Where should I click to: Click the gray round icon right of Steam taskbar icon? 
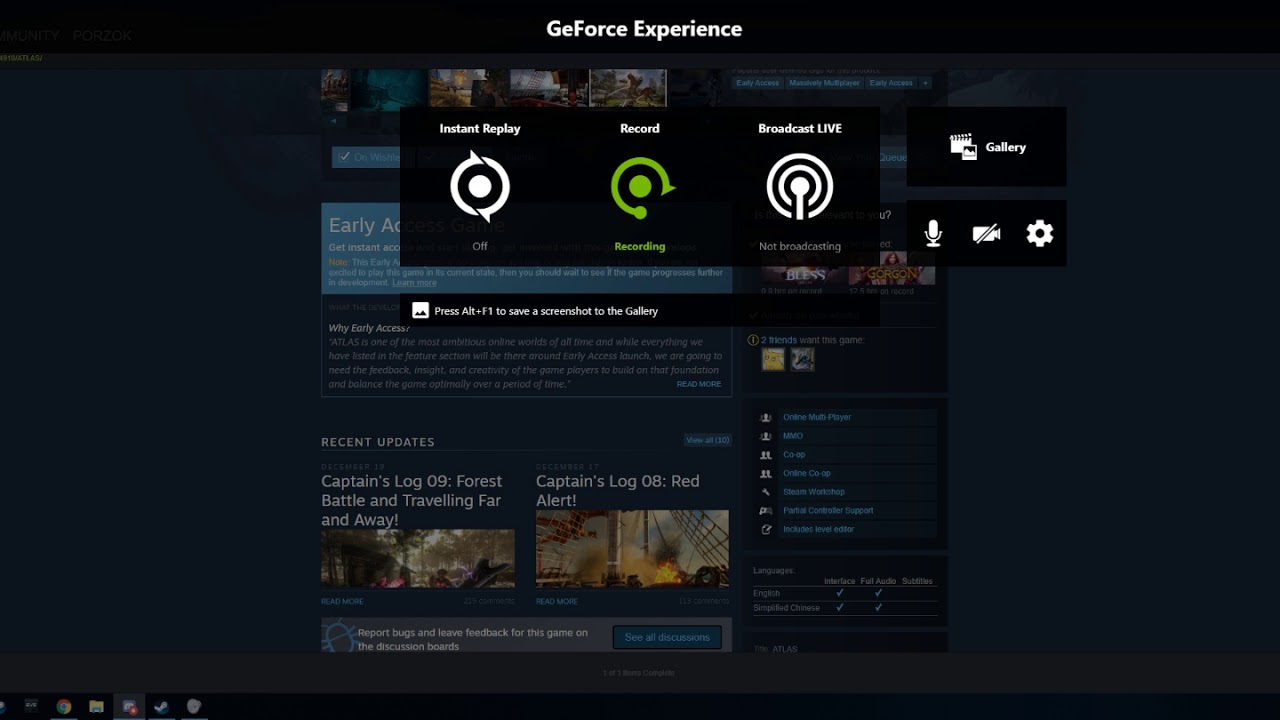pos(194,707)
